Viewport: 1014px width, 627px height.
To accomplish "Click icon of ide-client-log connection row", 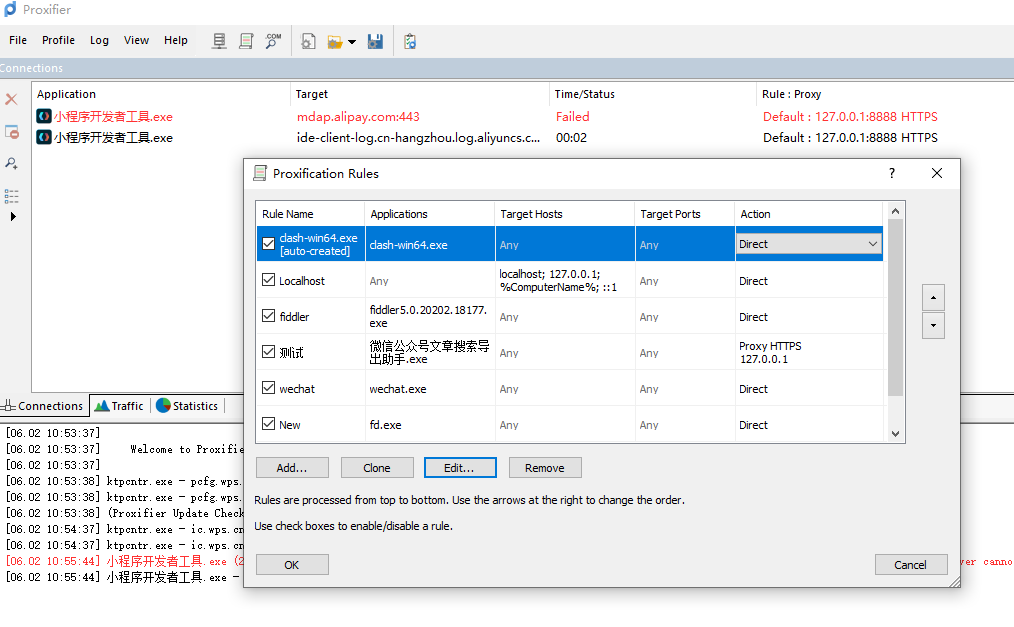I will (x=44, y=137).
